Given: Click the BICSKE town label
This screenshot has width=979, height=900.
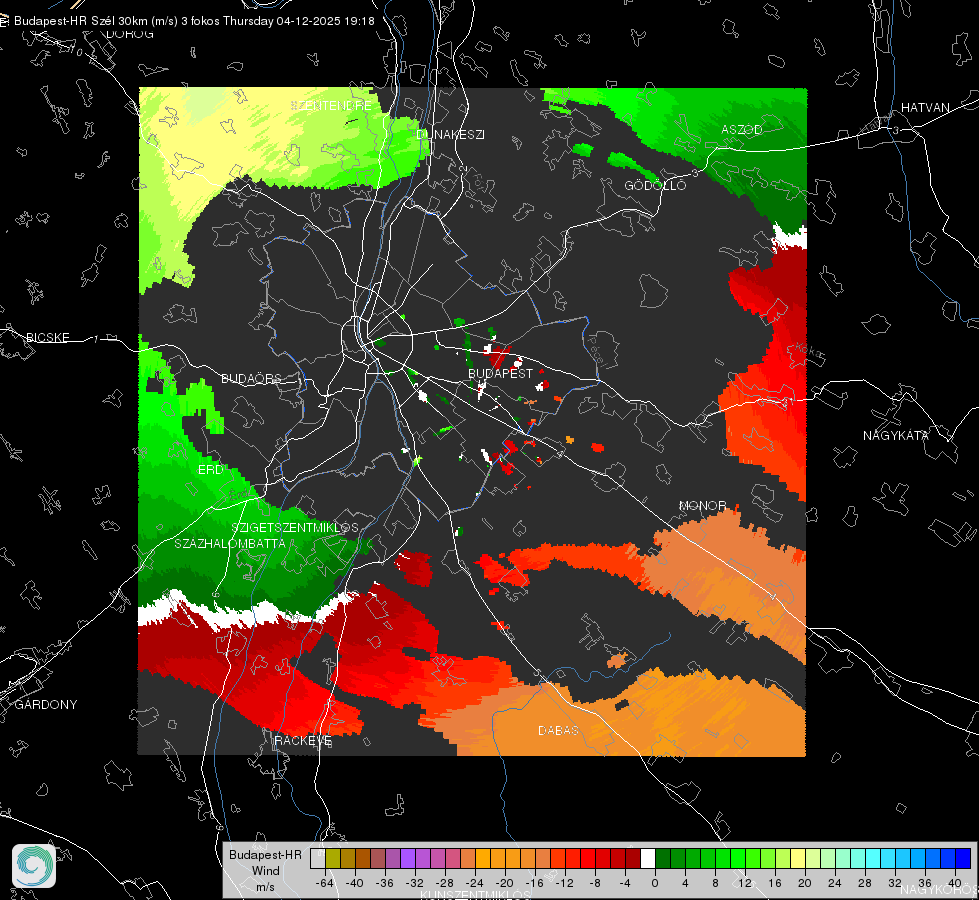Looking at the screenshot, I should 47,337.
